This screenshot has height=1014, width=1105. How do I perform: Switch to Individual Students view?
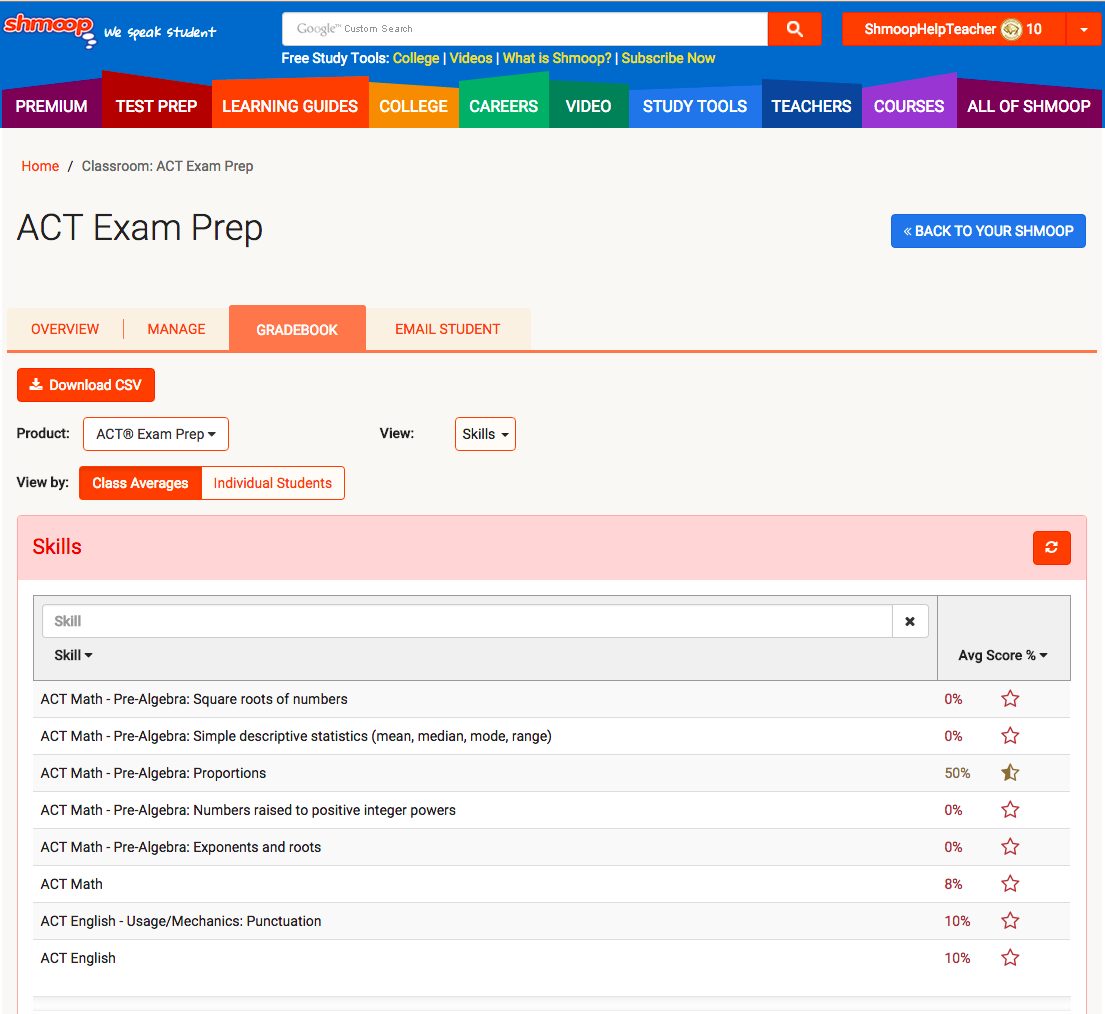tap(273, 483)
